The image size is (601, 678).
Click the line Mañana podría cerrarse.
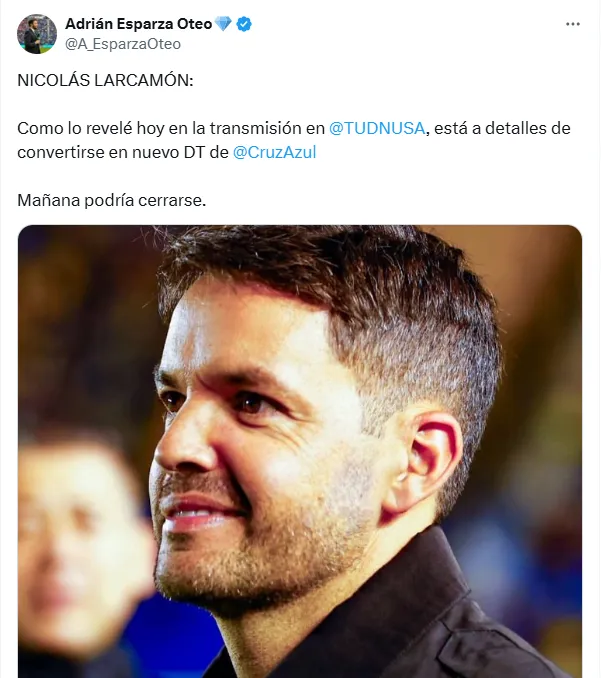(112, 200)
